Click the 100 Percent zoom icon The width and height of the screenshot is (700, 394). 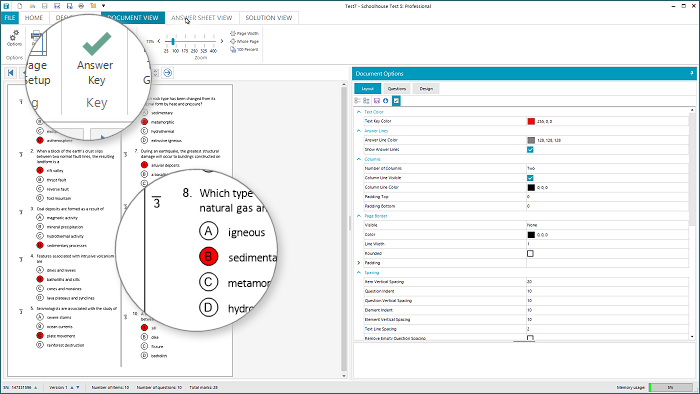coord(233,50)
